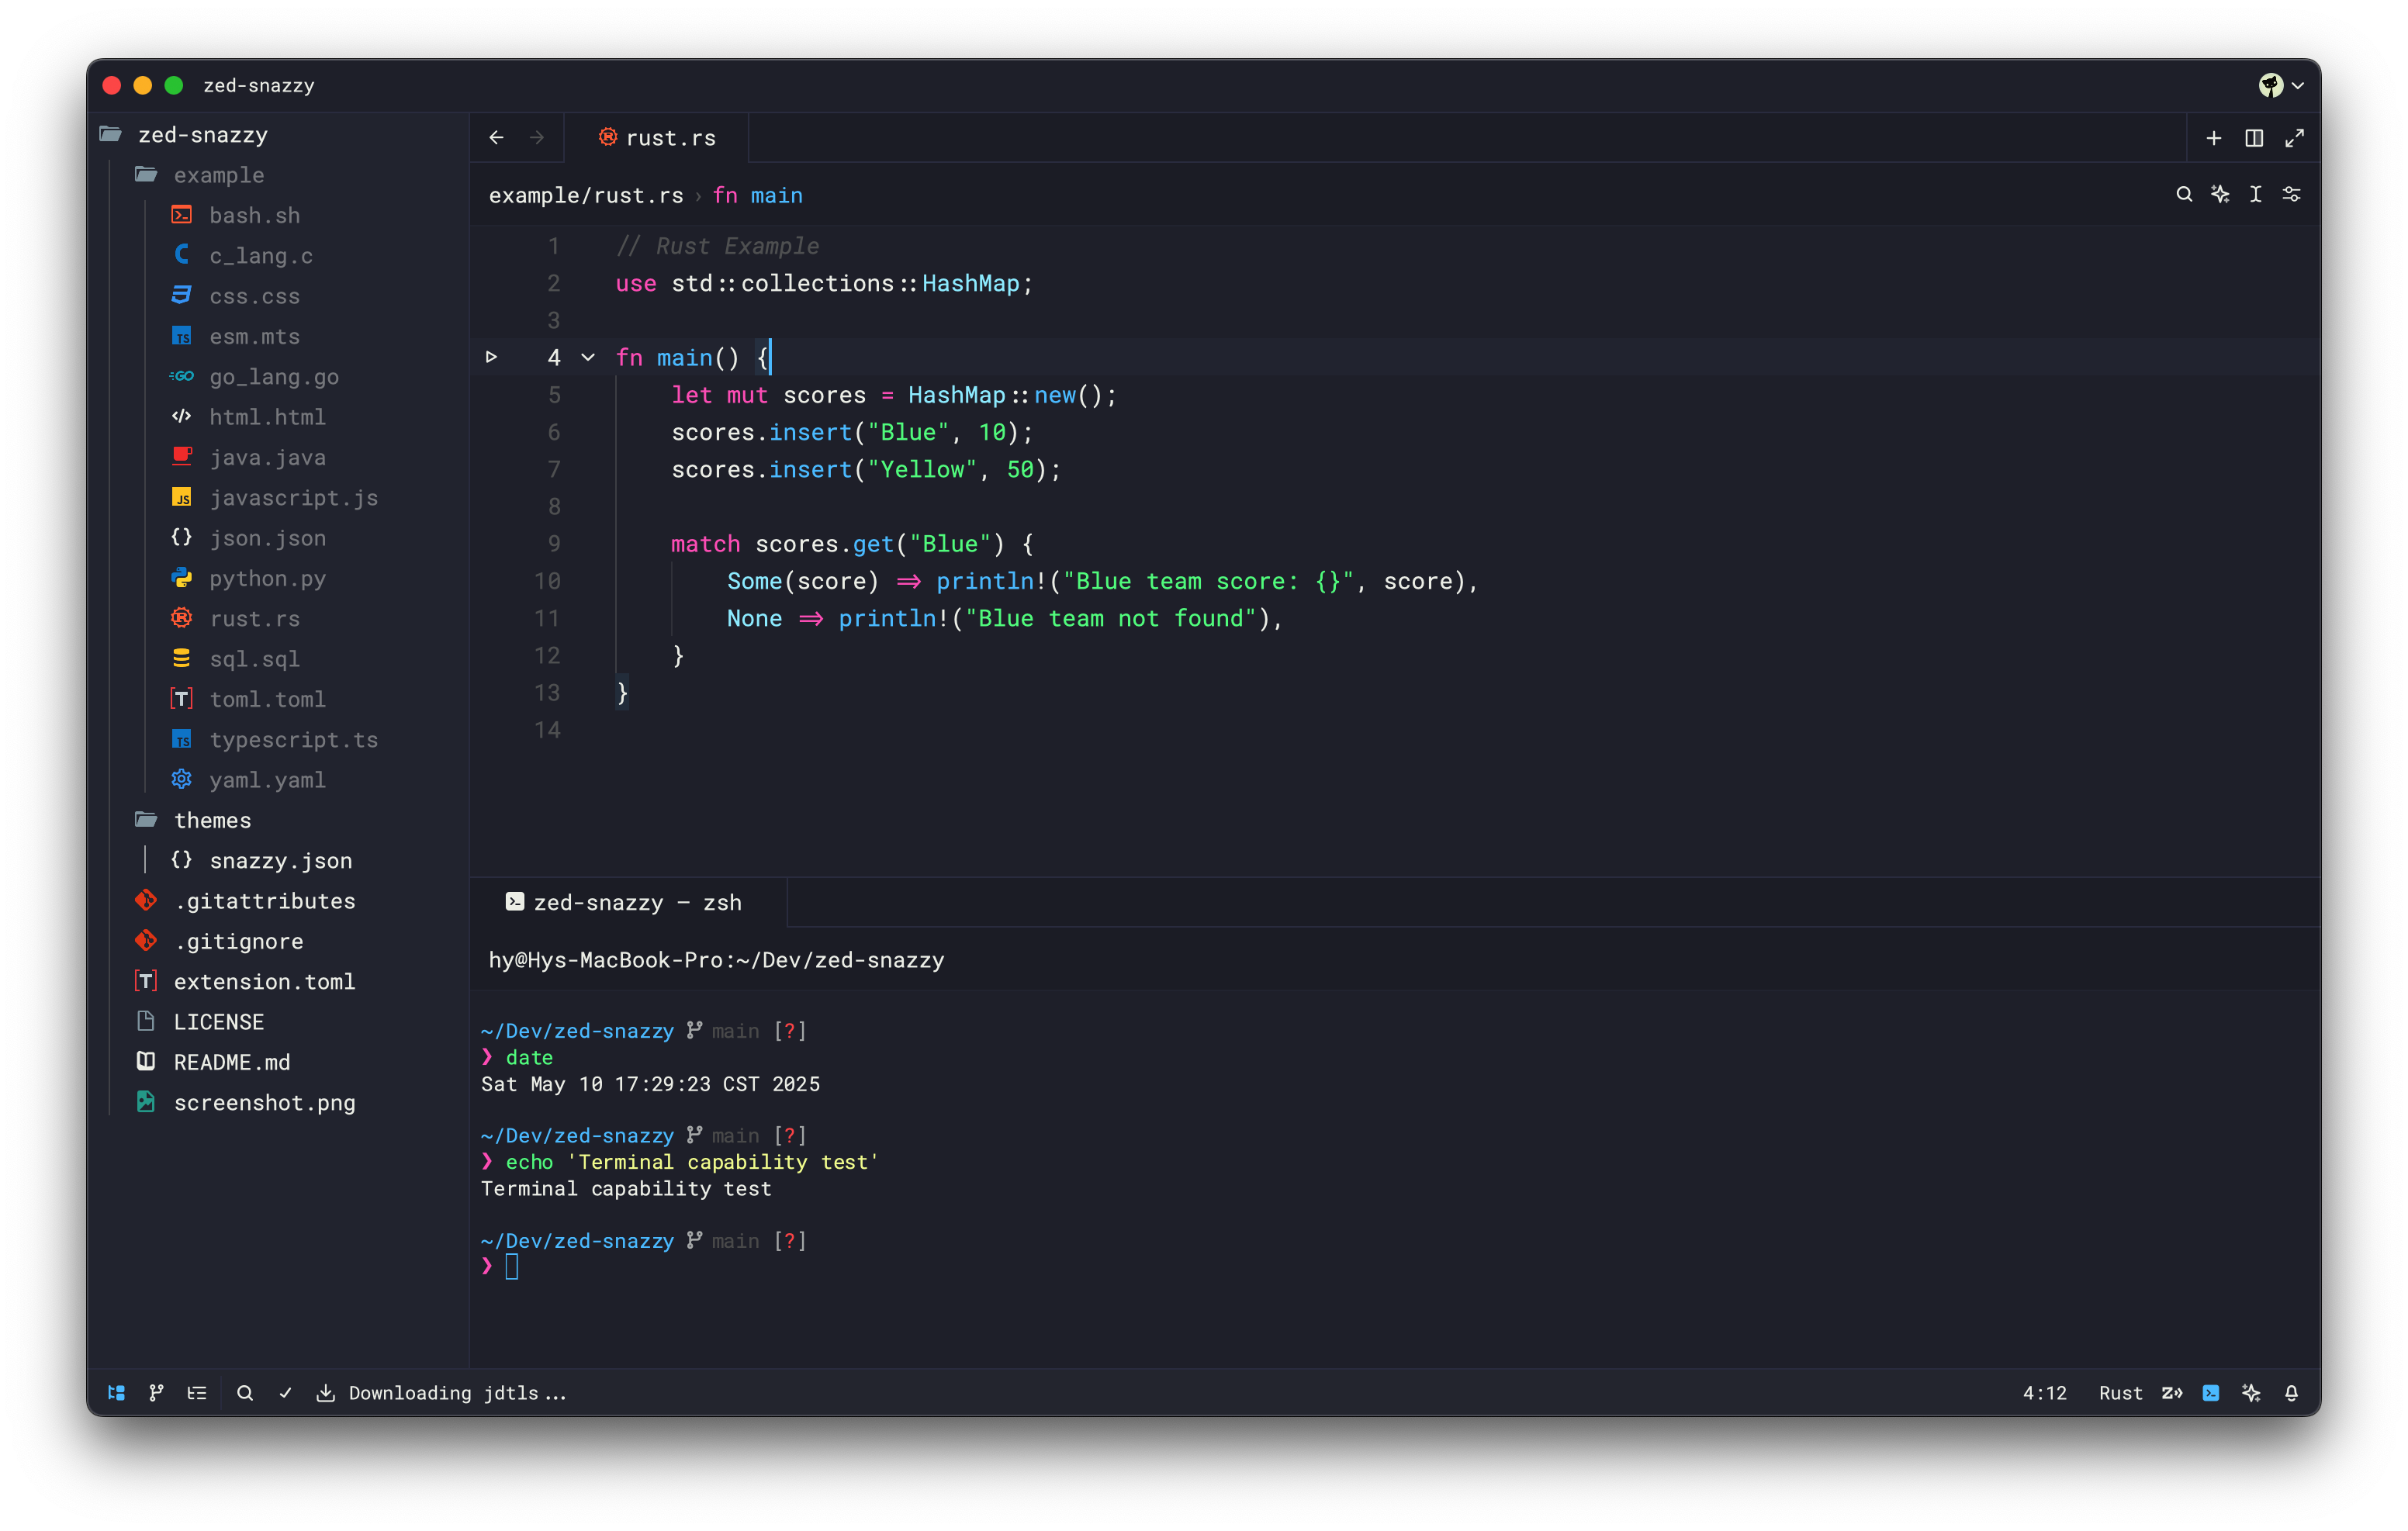Viewport: 2408px width, 1531px height.
Task: Click the date command in terminal
Action: point(529,1057)
